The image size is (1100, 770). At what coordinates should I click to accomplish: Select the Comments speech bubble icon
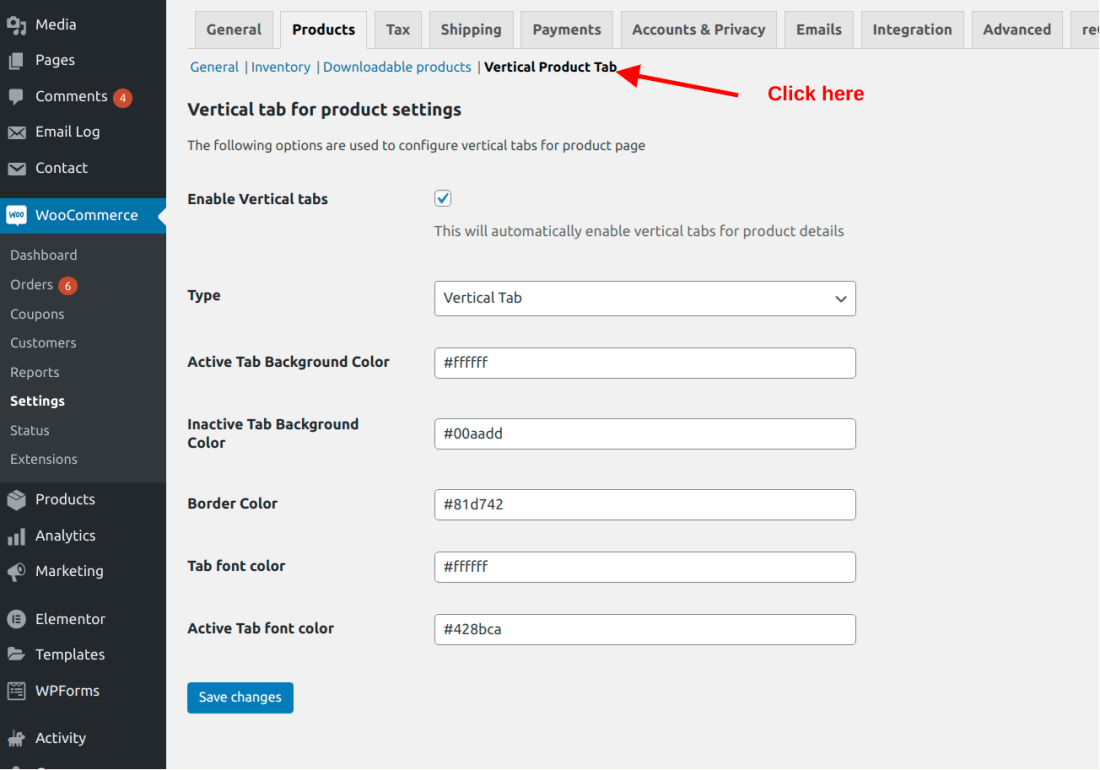pyautogui.click(x=18, y=96)
